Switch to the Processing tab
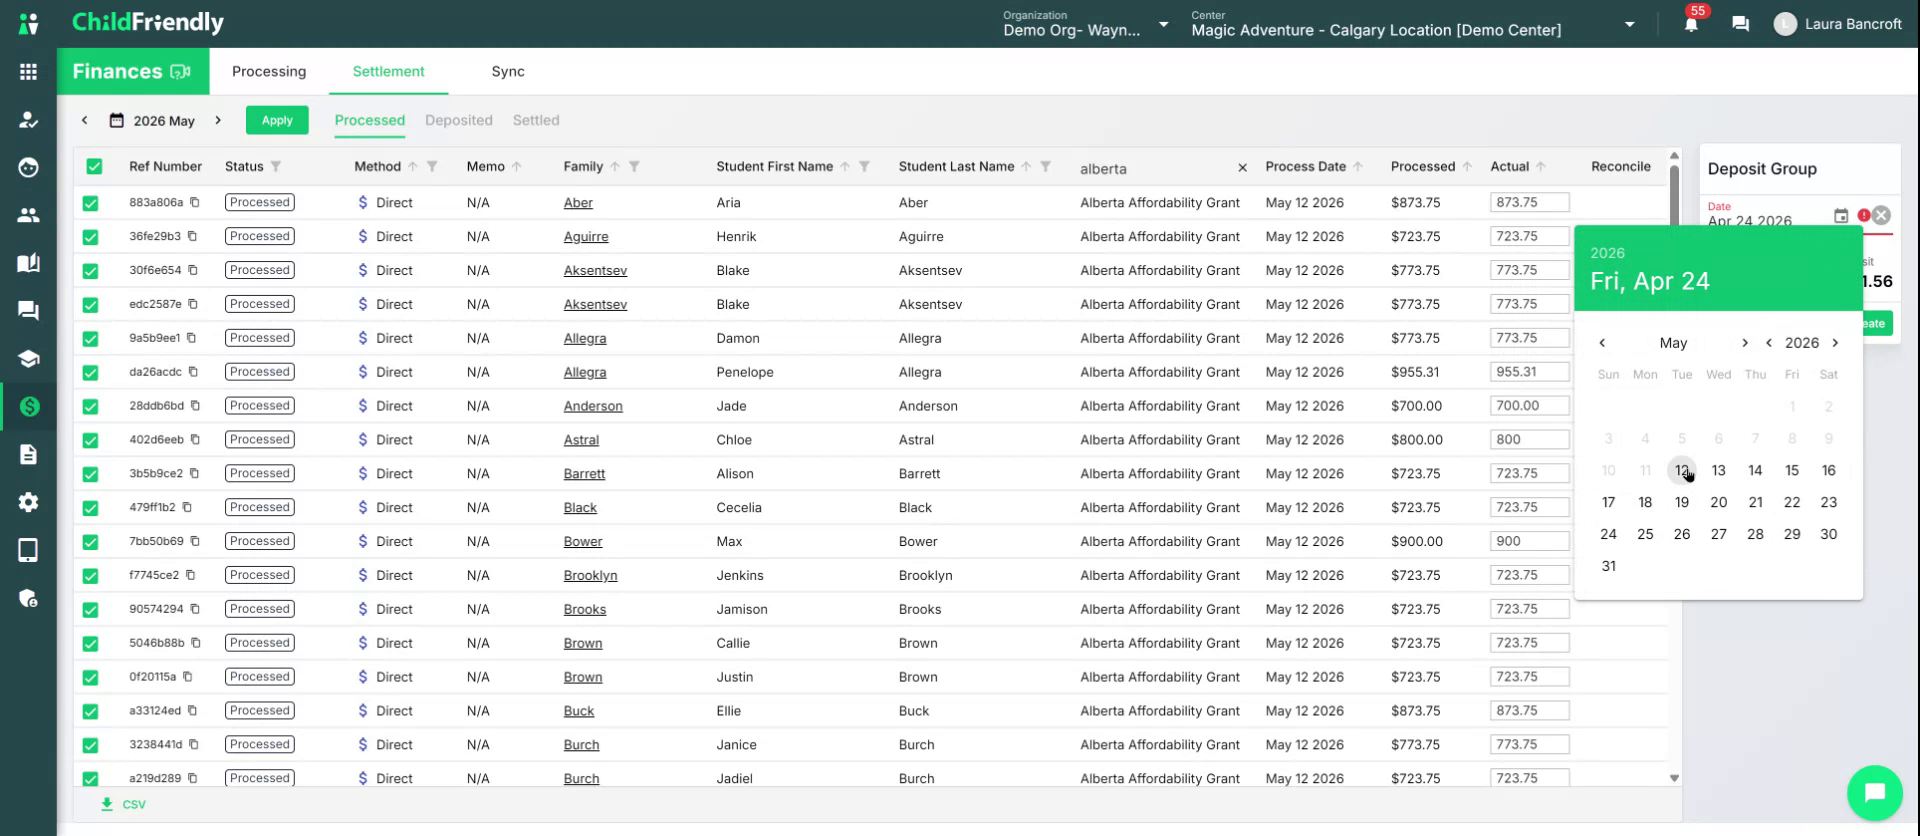The image size is (1920, 836). (x=269, y=71)
